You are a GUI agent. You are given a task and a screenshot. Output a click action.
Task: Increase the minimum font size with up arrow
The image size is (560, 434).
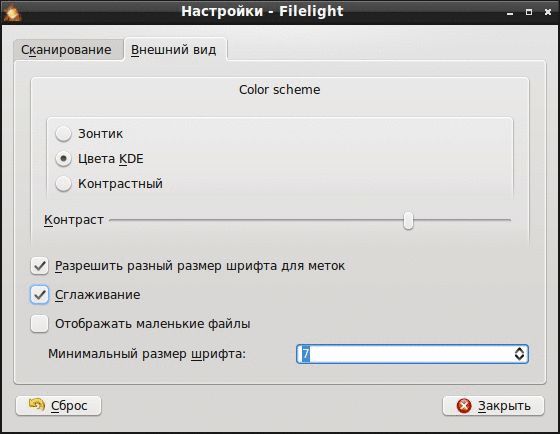click(520, 350)
